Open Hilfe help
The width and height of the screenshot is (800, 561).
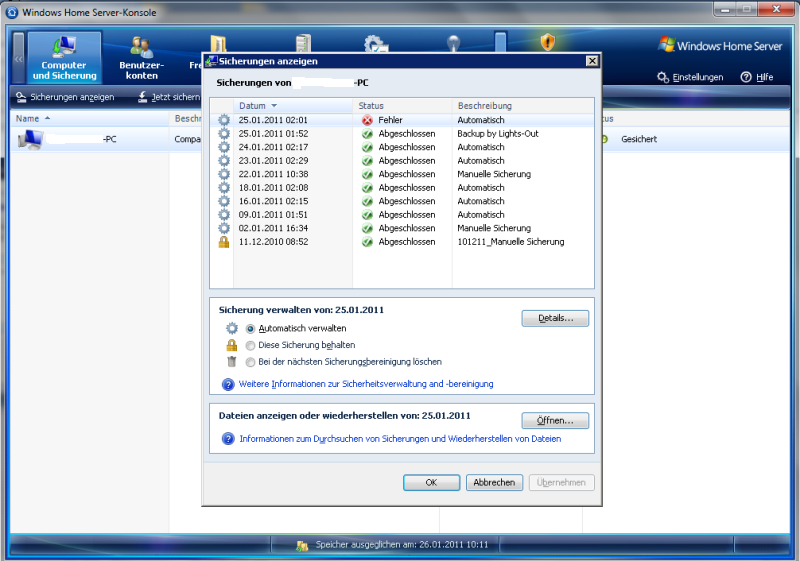coord(757,77)
